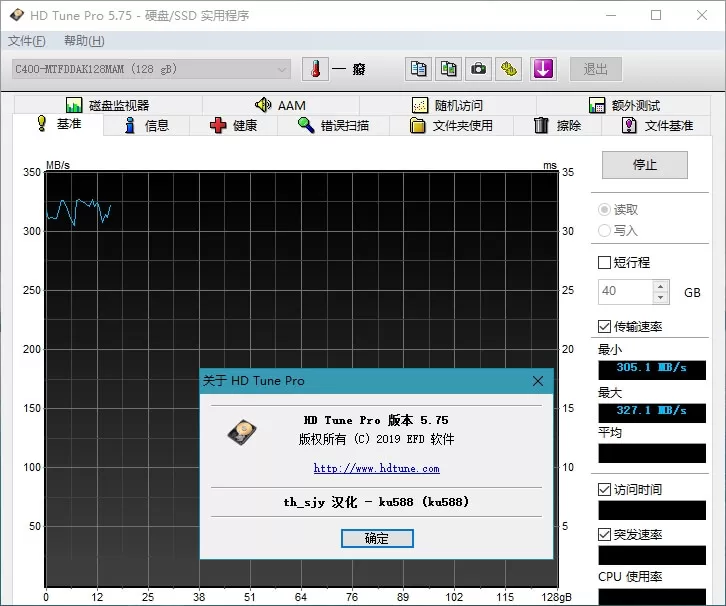Open the 随机访问 tab
The image size is (726, 606).
click(447, 105)
